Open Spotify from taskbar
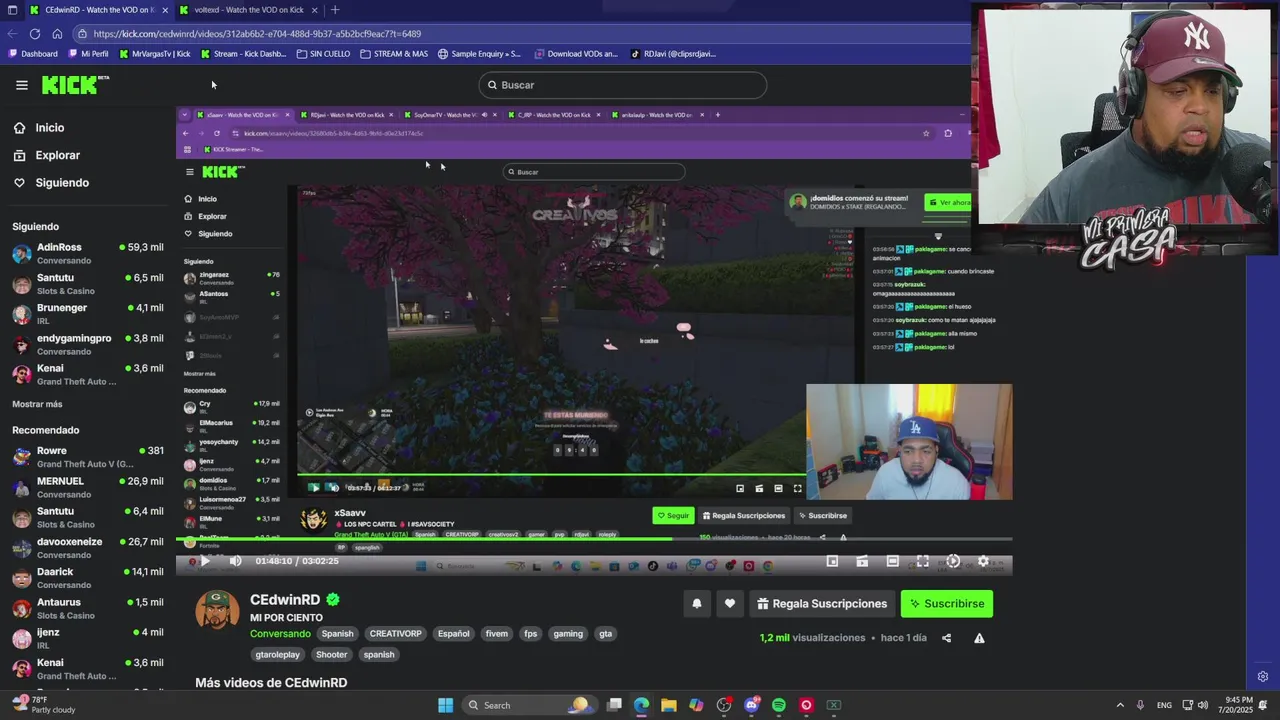This screenshot has height=720, width=1280. click(x=779, y=705)
